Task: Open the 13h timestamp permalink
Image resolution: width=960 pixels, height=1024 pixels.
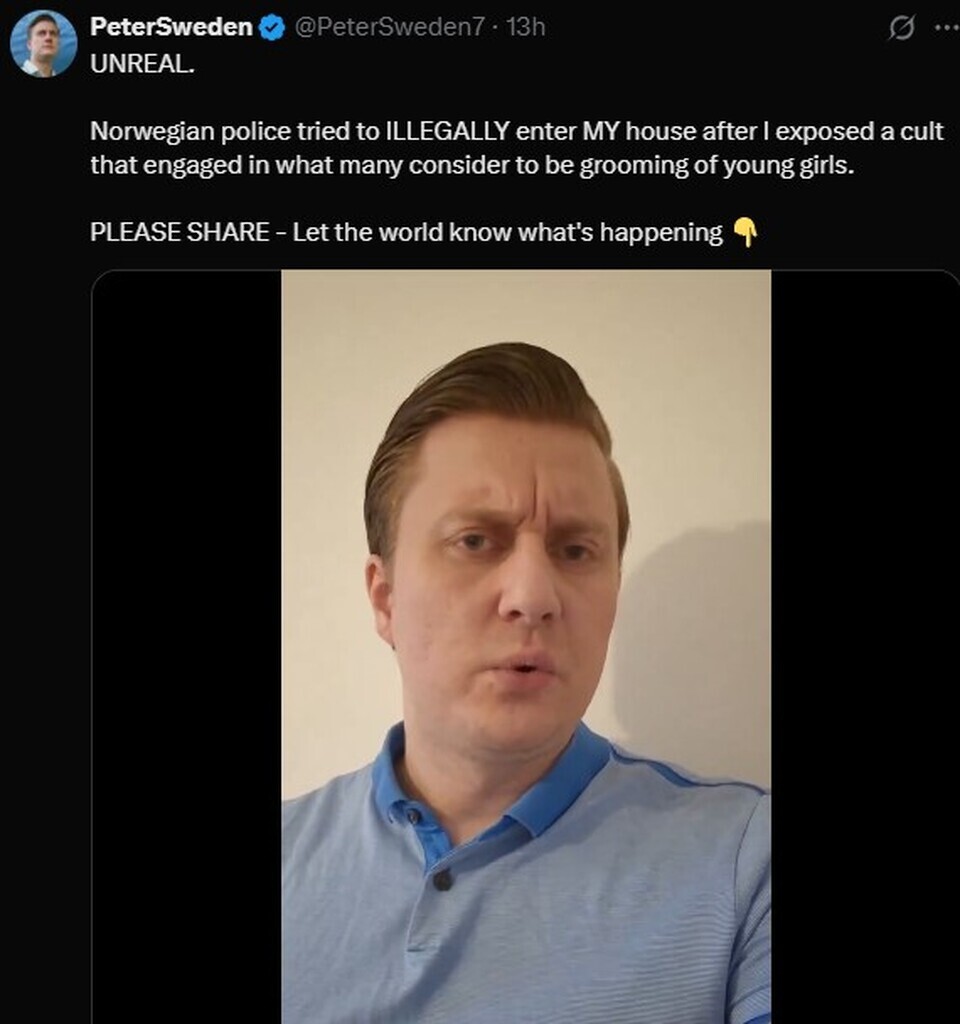Action: click(526, 27)
